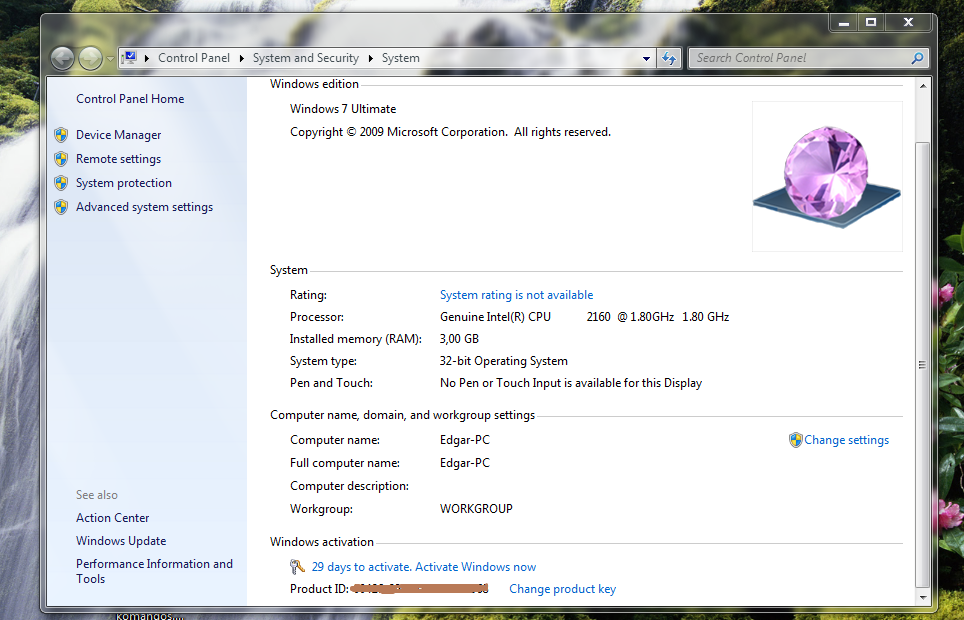Viewport: 964px width, 620px height.
Task: Expand arrow after Control Panel breadcrumb
Action: tap(242, 58)
